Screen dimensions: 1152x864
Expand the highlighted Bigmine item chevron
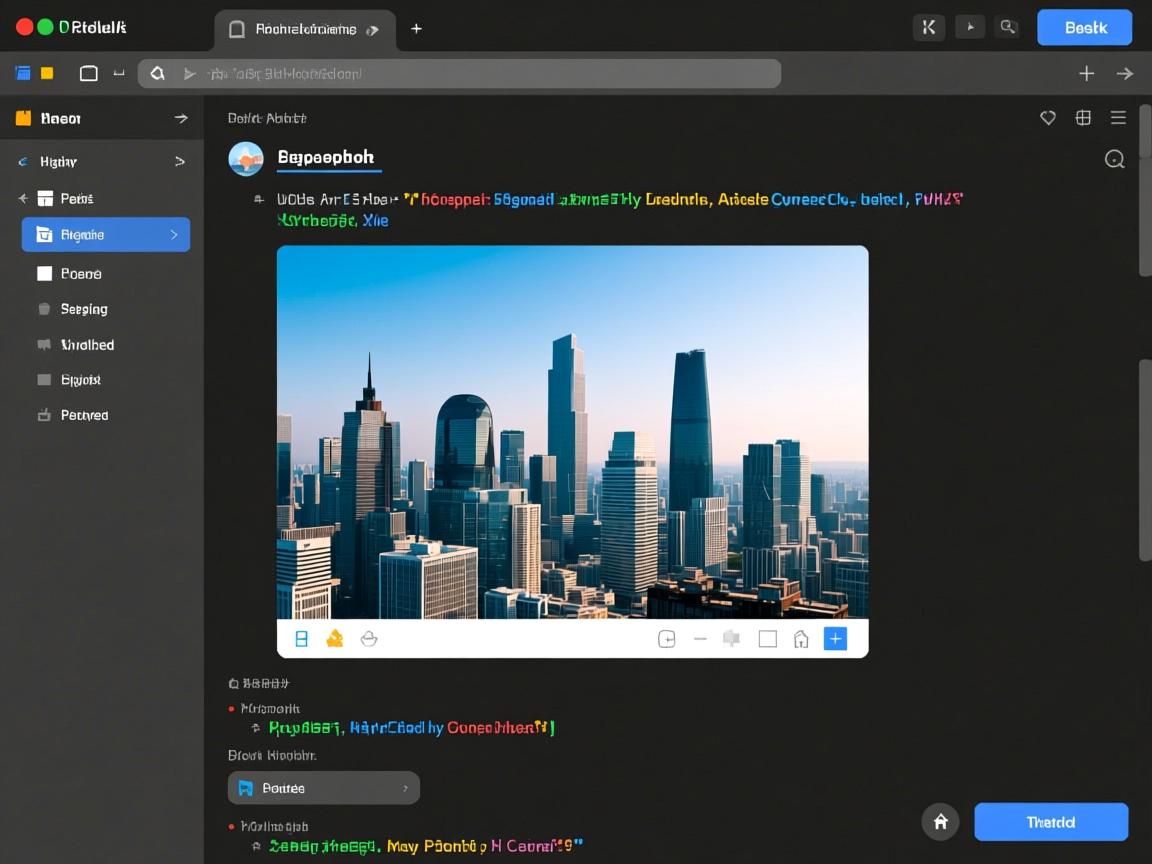coord(174,235)
